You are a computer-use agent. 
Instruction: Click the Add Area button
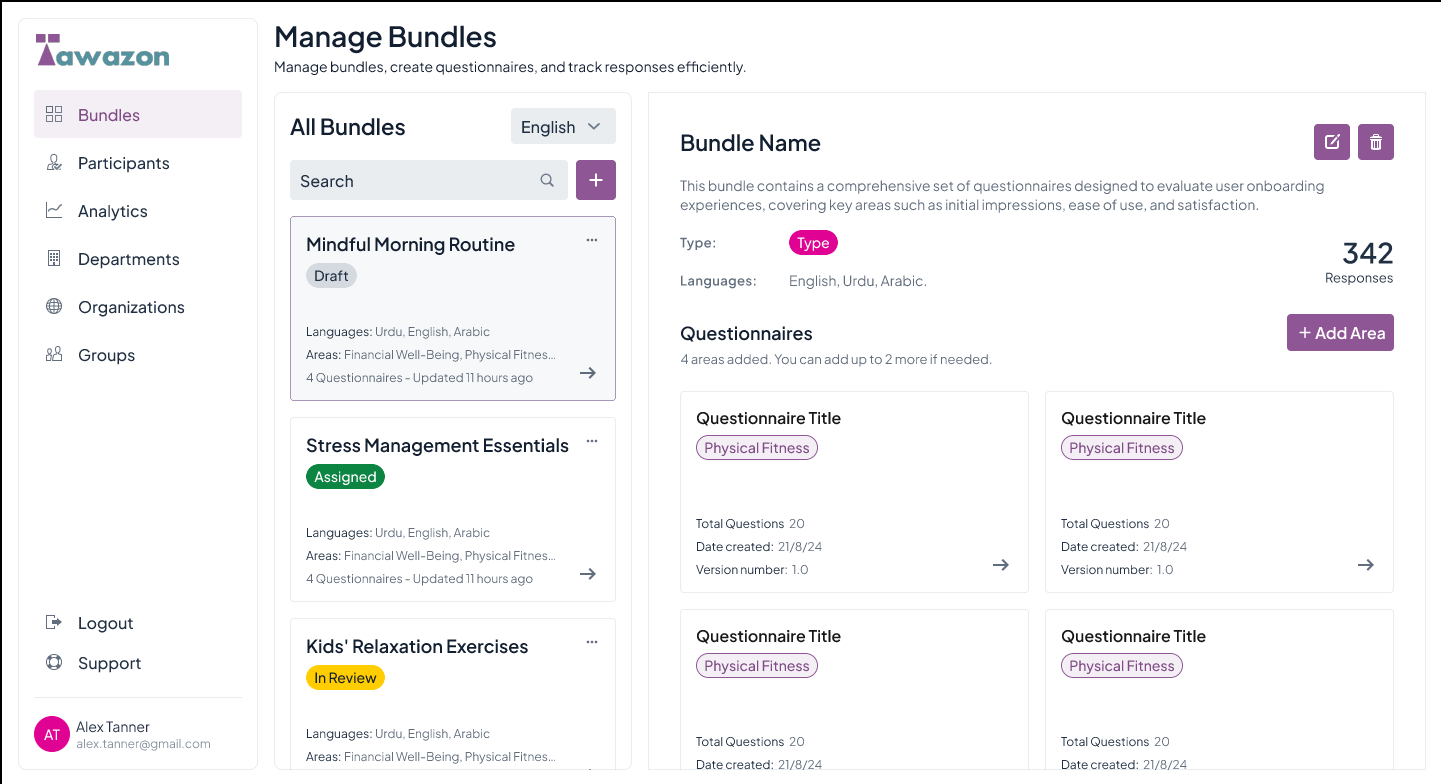[x=1339, y=333]
